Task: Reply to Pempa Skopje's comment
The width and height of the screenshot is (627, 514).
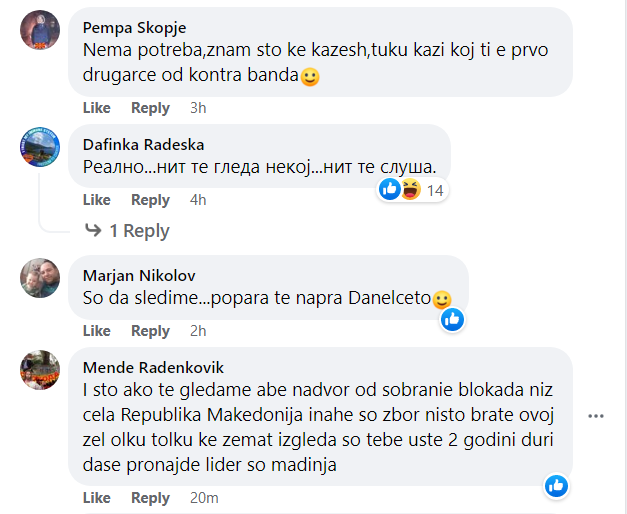Action: (151, 108)
